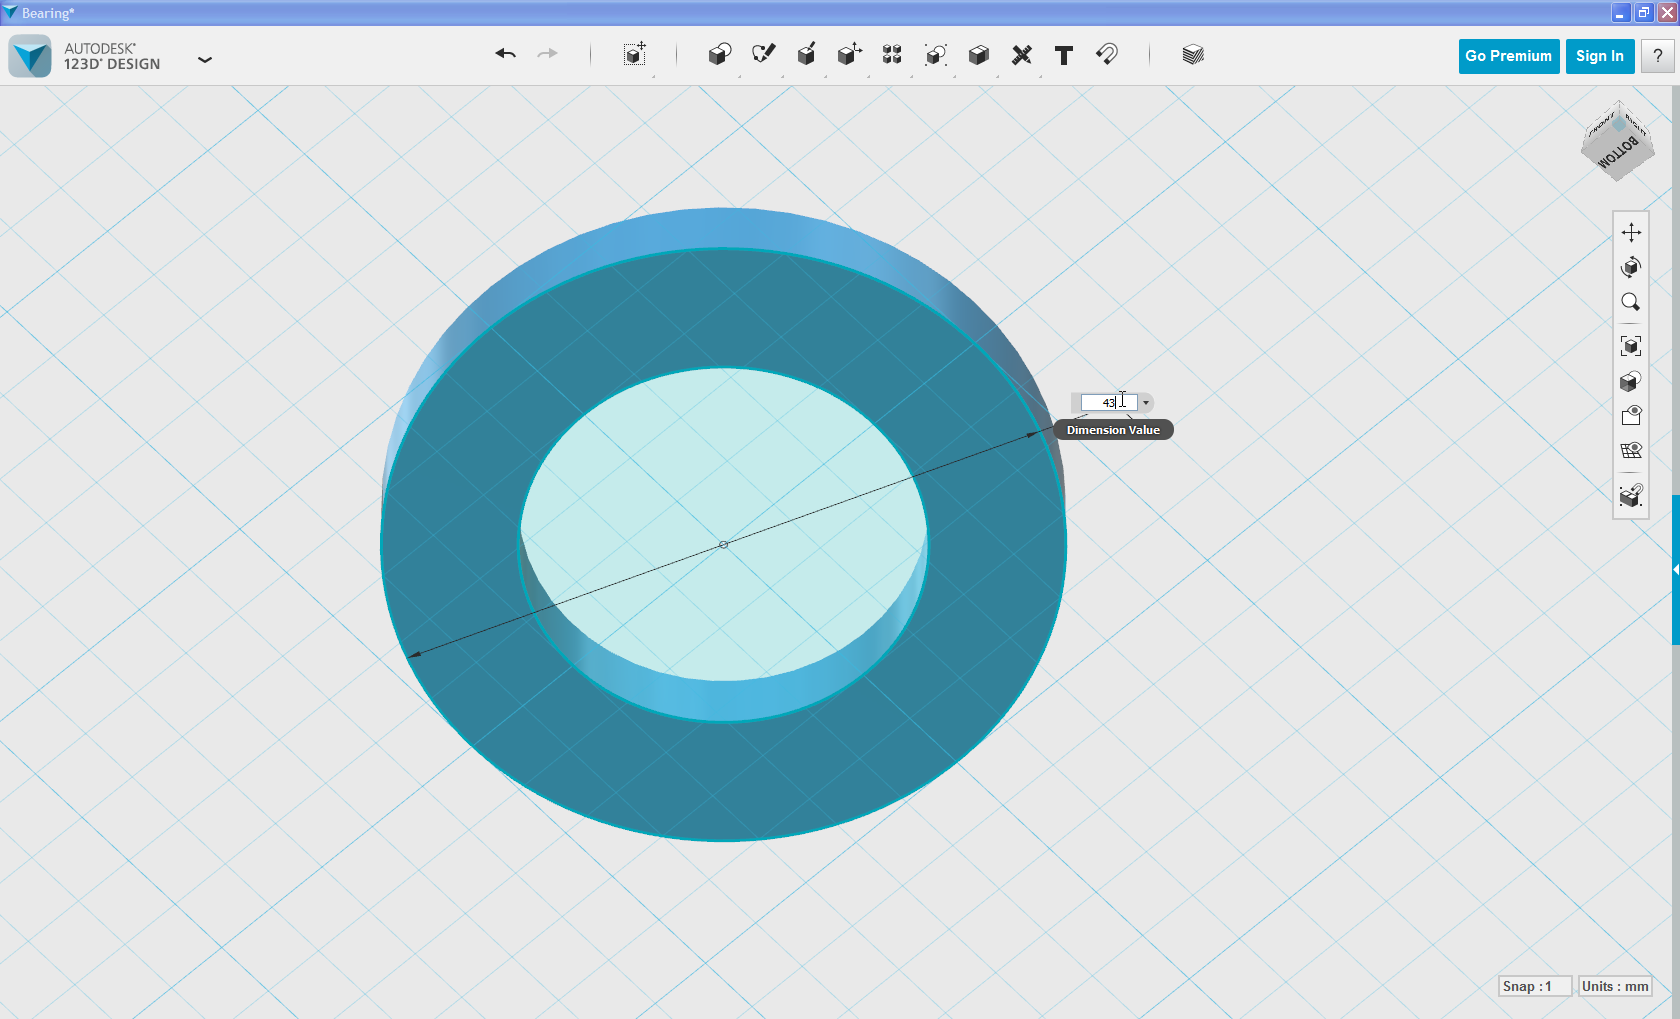Click the Go Premium button

[1509, 56]
